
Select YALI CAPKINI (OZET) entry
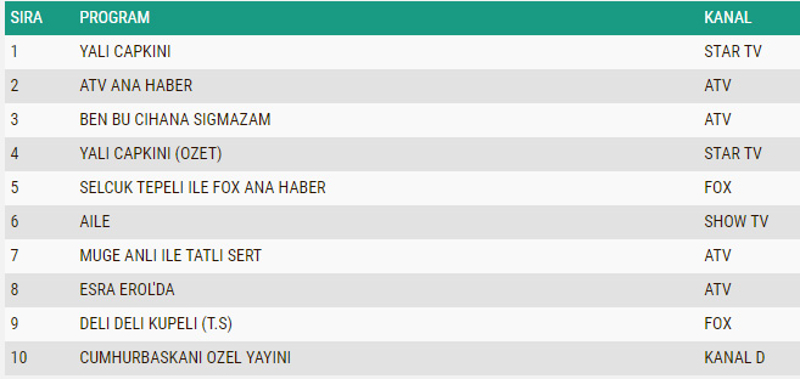(151, 154)
